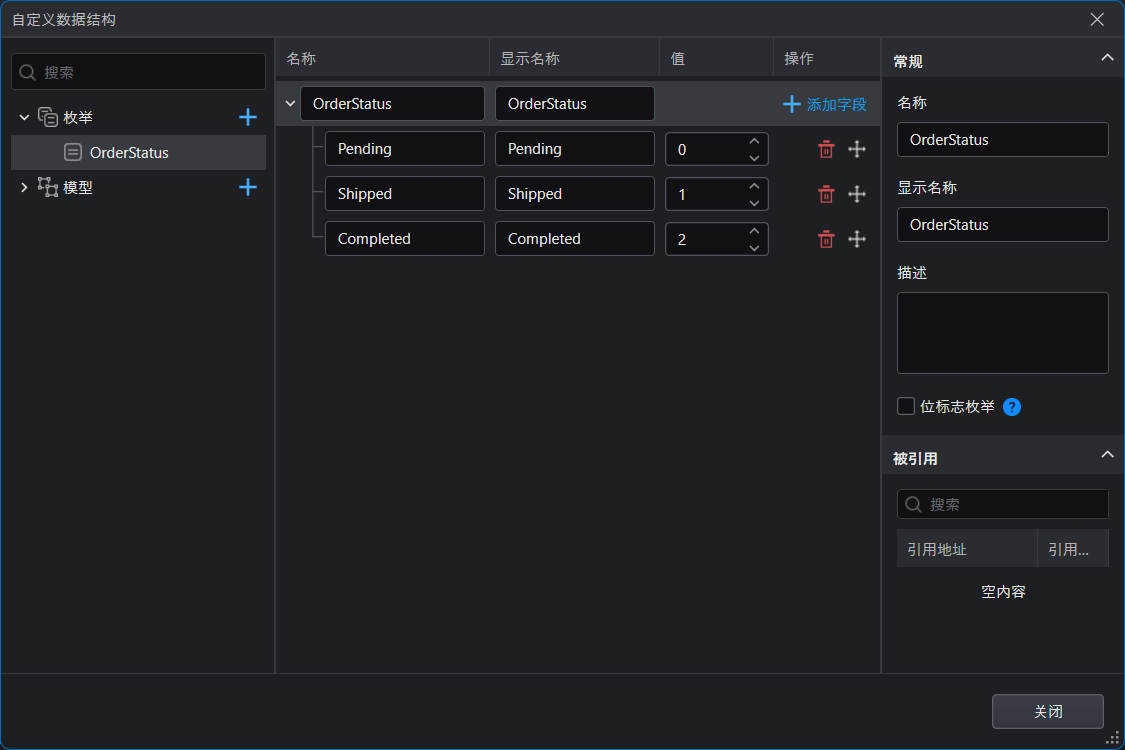Collapse the 枚举 tree node

pyautogui.click(x=24, y=117)
